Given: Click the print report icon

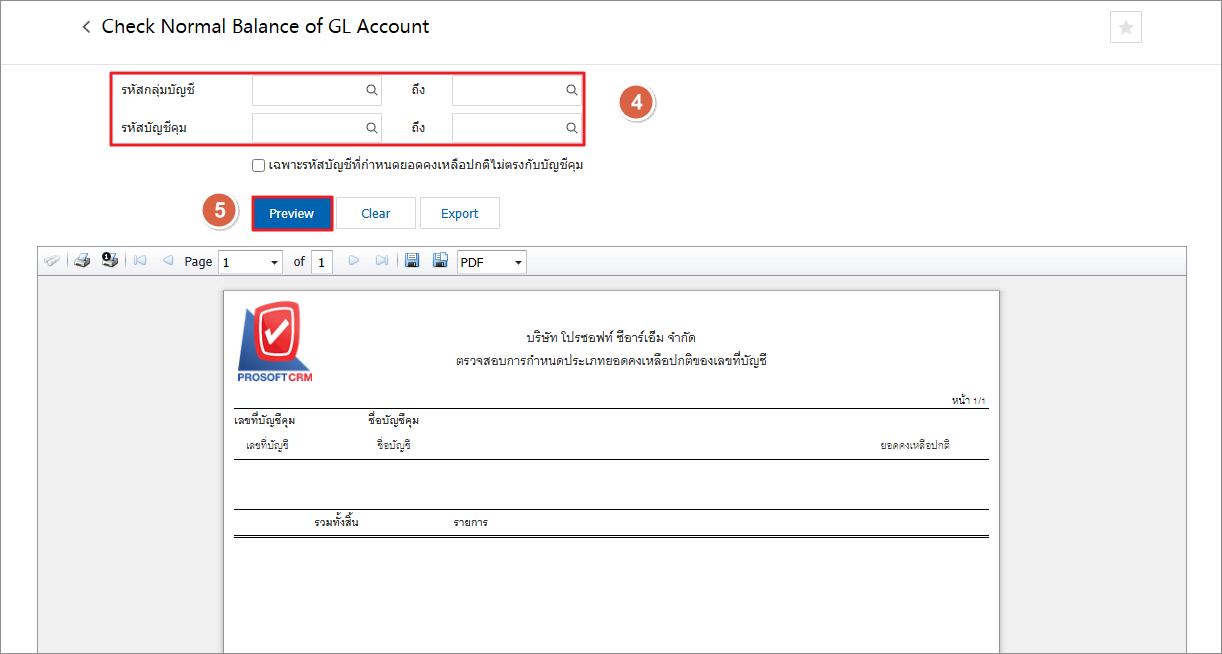Looking at the screenshot, I should click(x=83, y=261).
